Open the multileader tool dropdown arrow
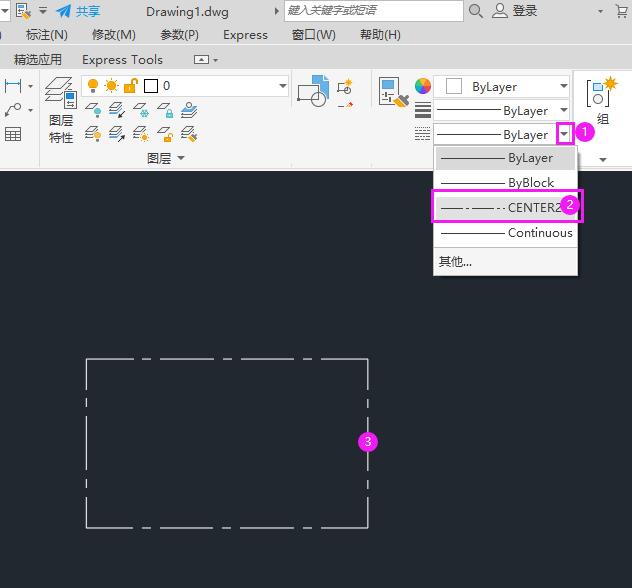 coord(30,110)
